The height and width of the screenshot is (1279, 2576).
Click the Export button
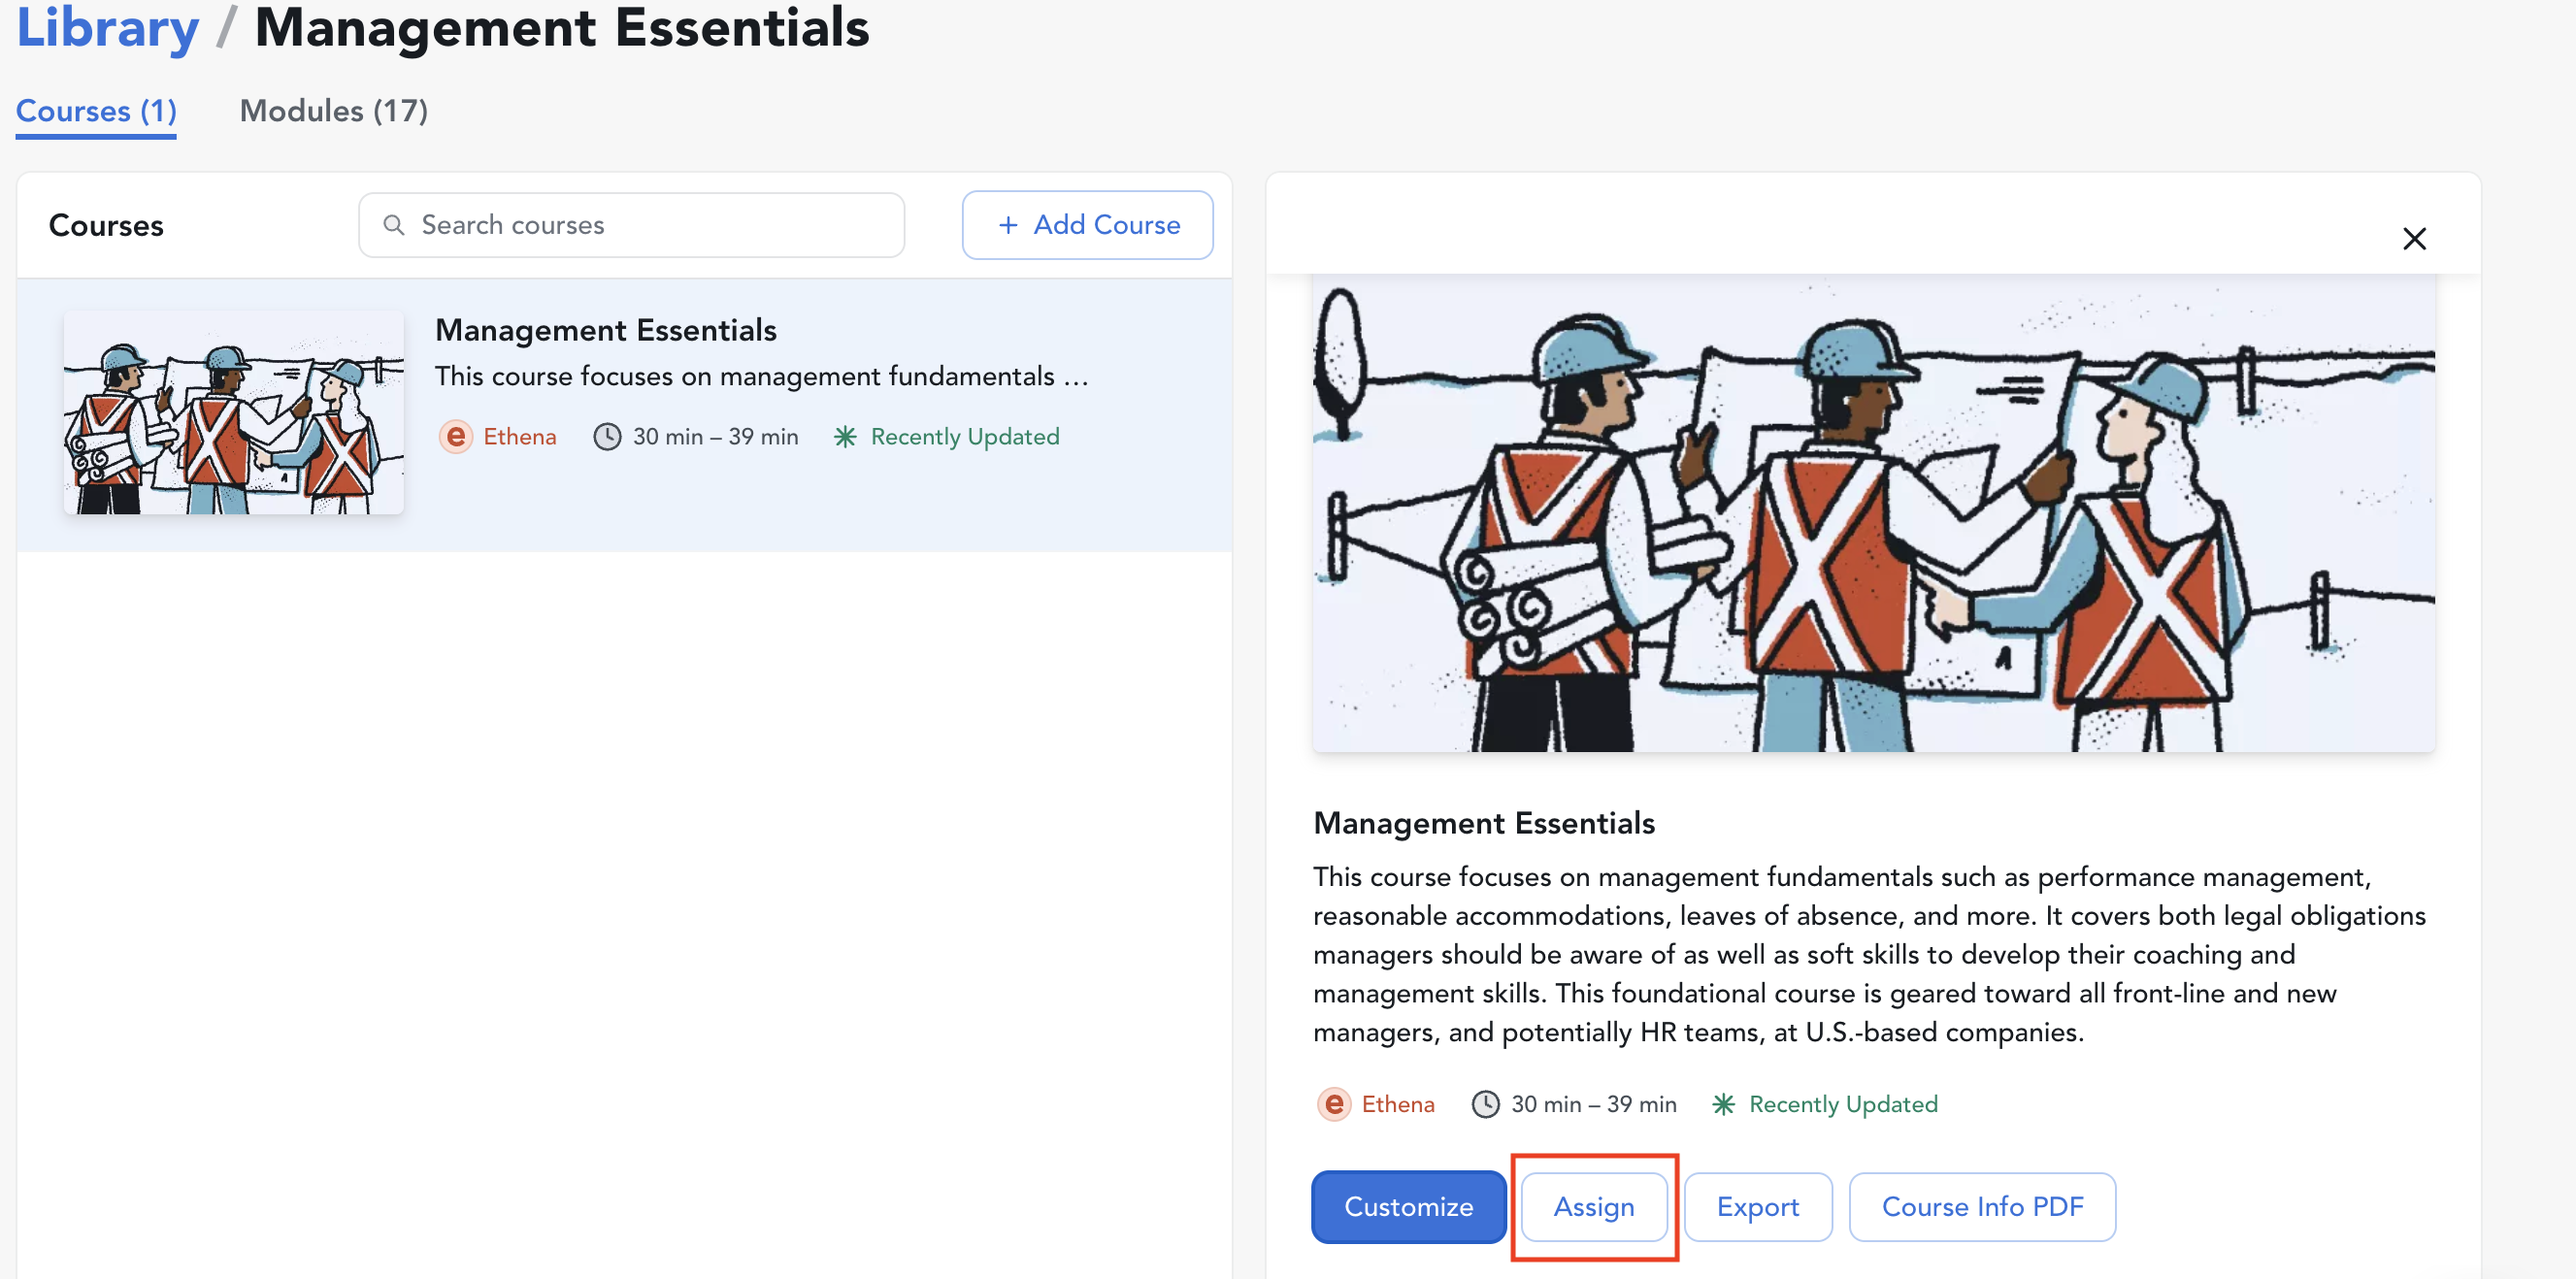(x=1757, y=1207)
